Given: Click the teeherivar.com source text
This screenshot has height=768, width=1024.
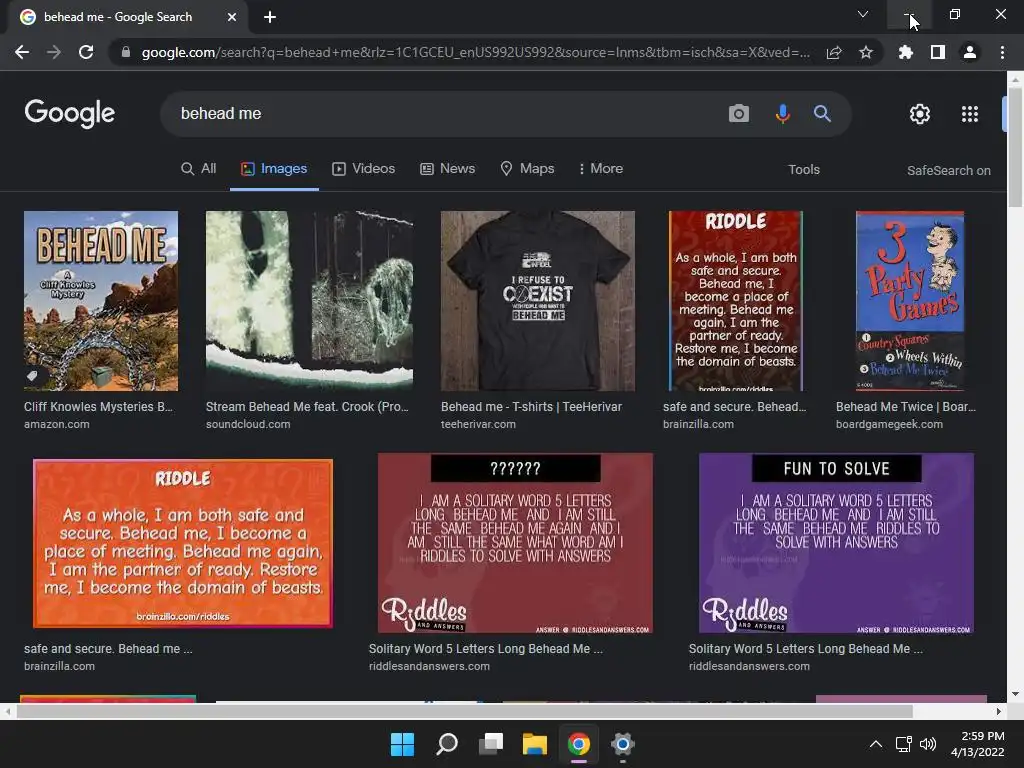Looking at the screenshot, I should [478, 424].
